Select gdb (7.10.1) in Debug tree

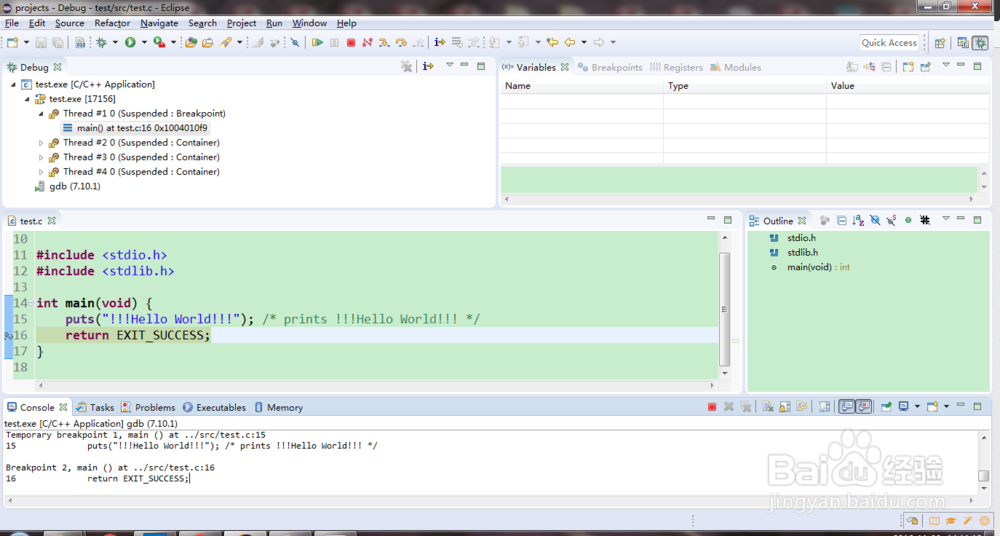click(68, 186)
